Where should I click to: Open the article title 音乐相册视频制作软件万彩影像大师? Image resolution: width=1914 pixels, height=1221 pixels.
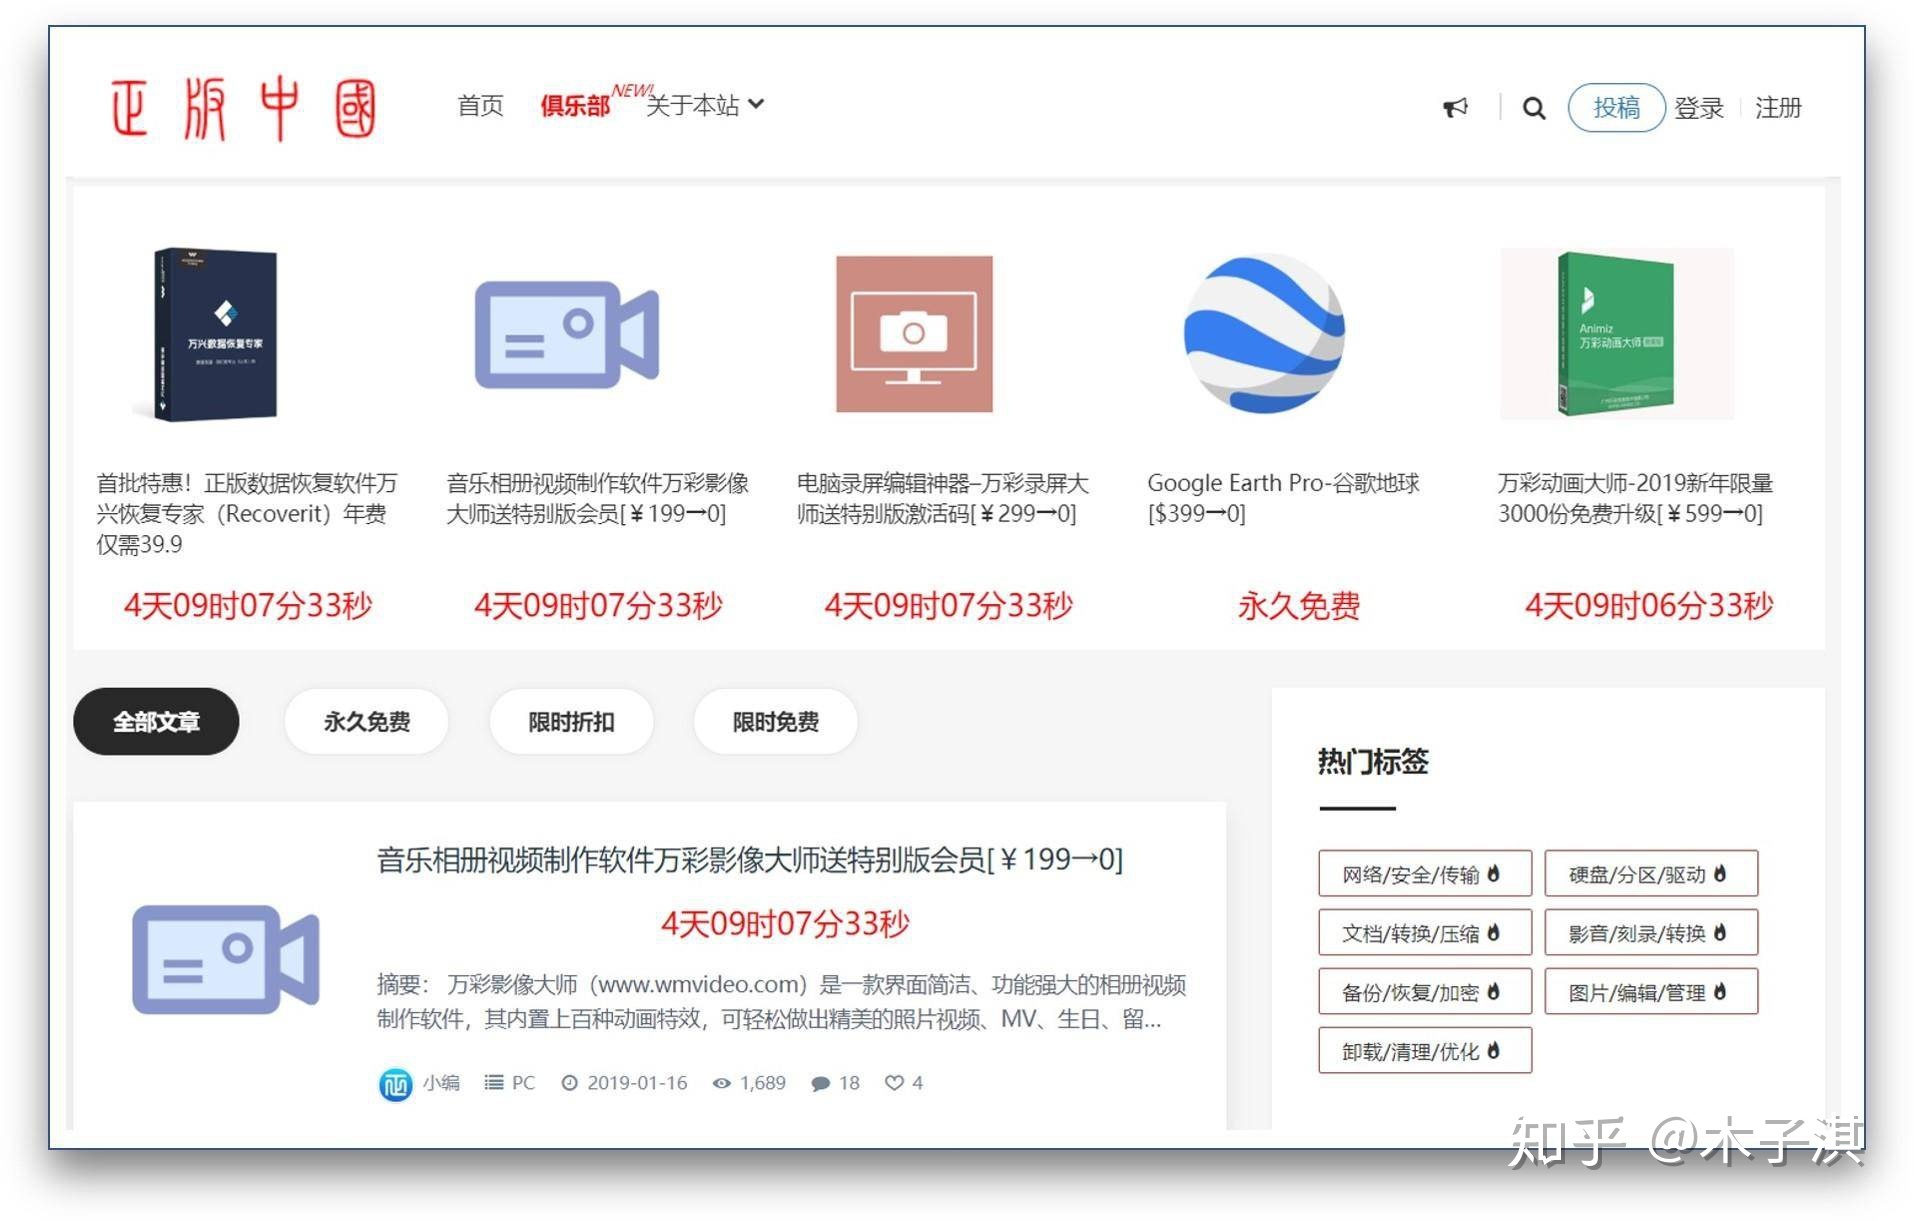click(x=749, y=859)
